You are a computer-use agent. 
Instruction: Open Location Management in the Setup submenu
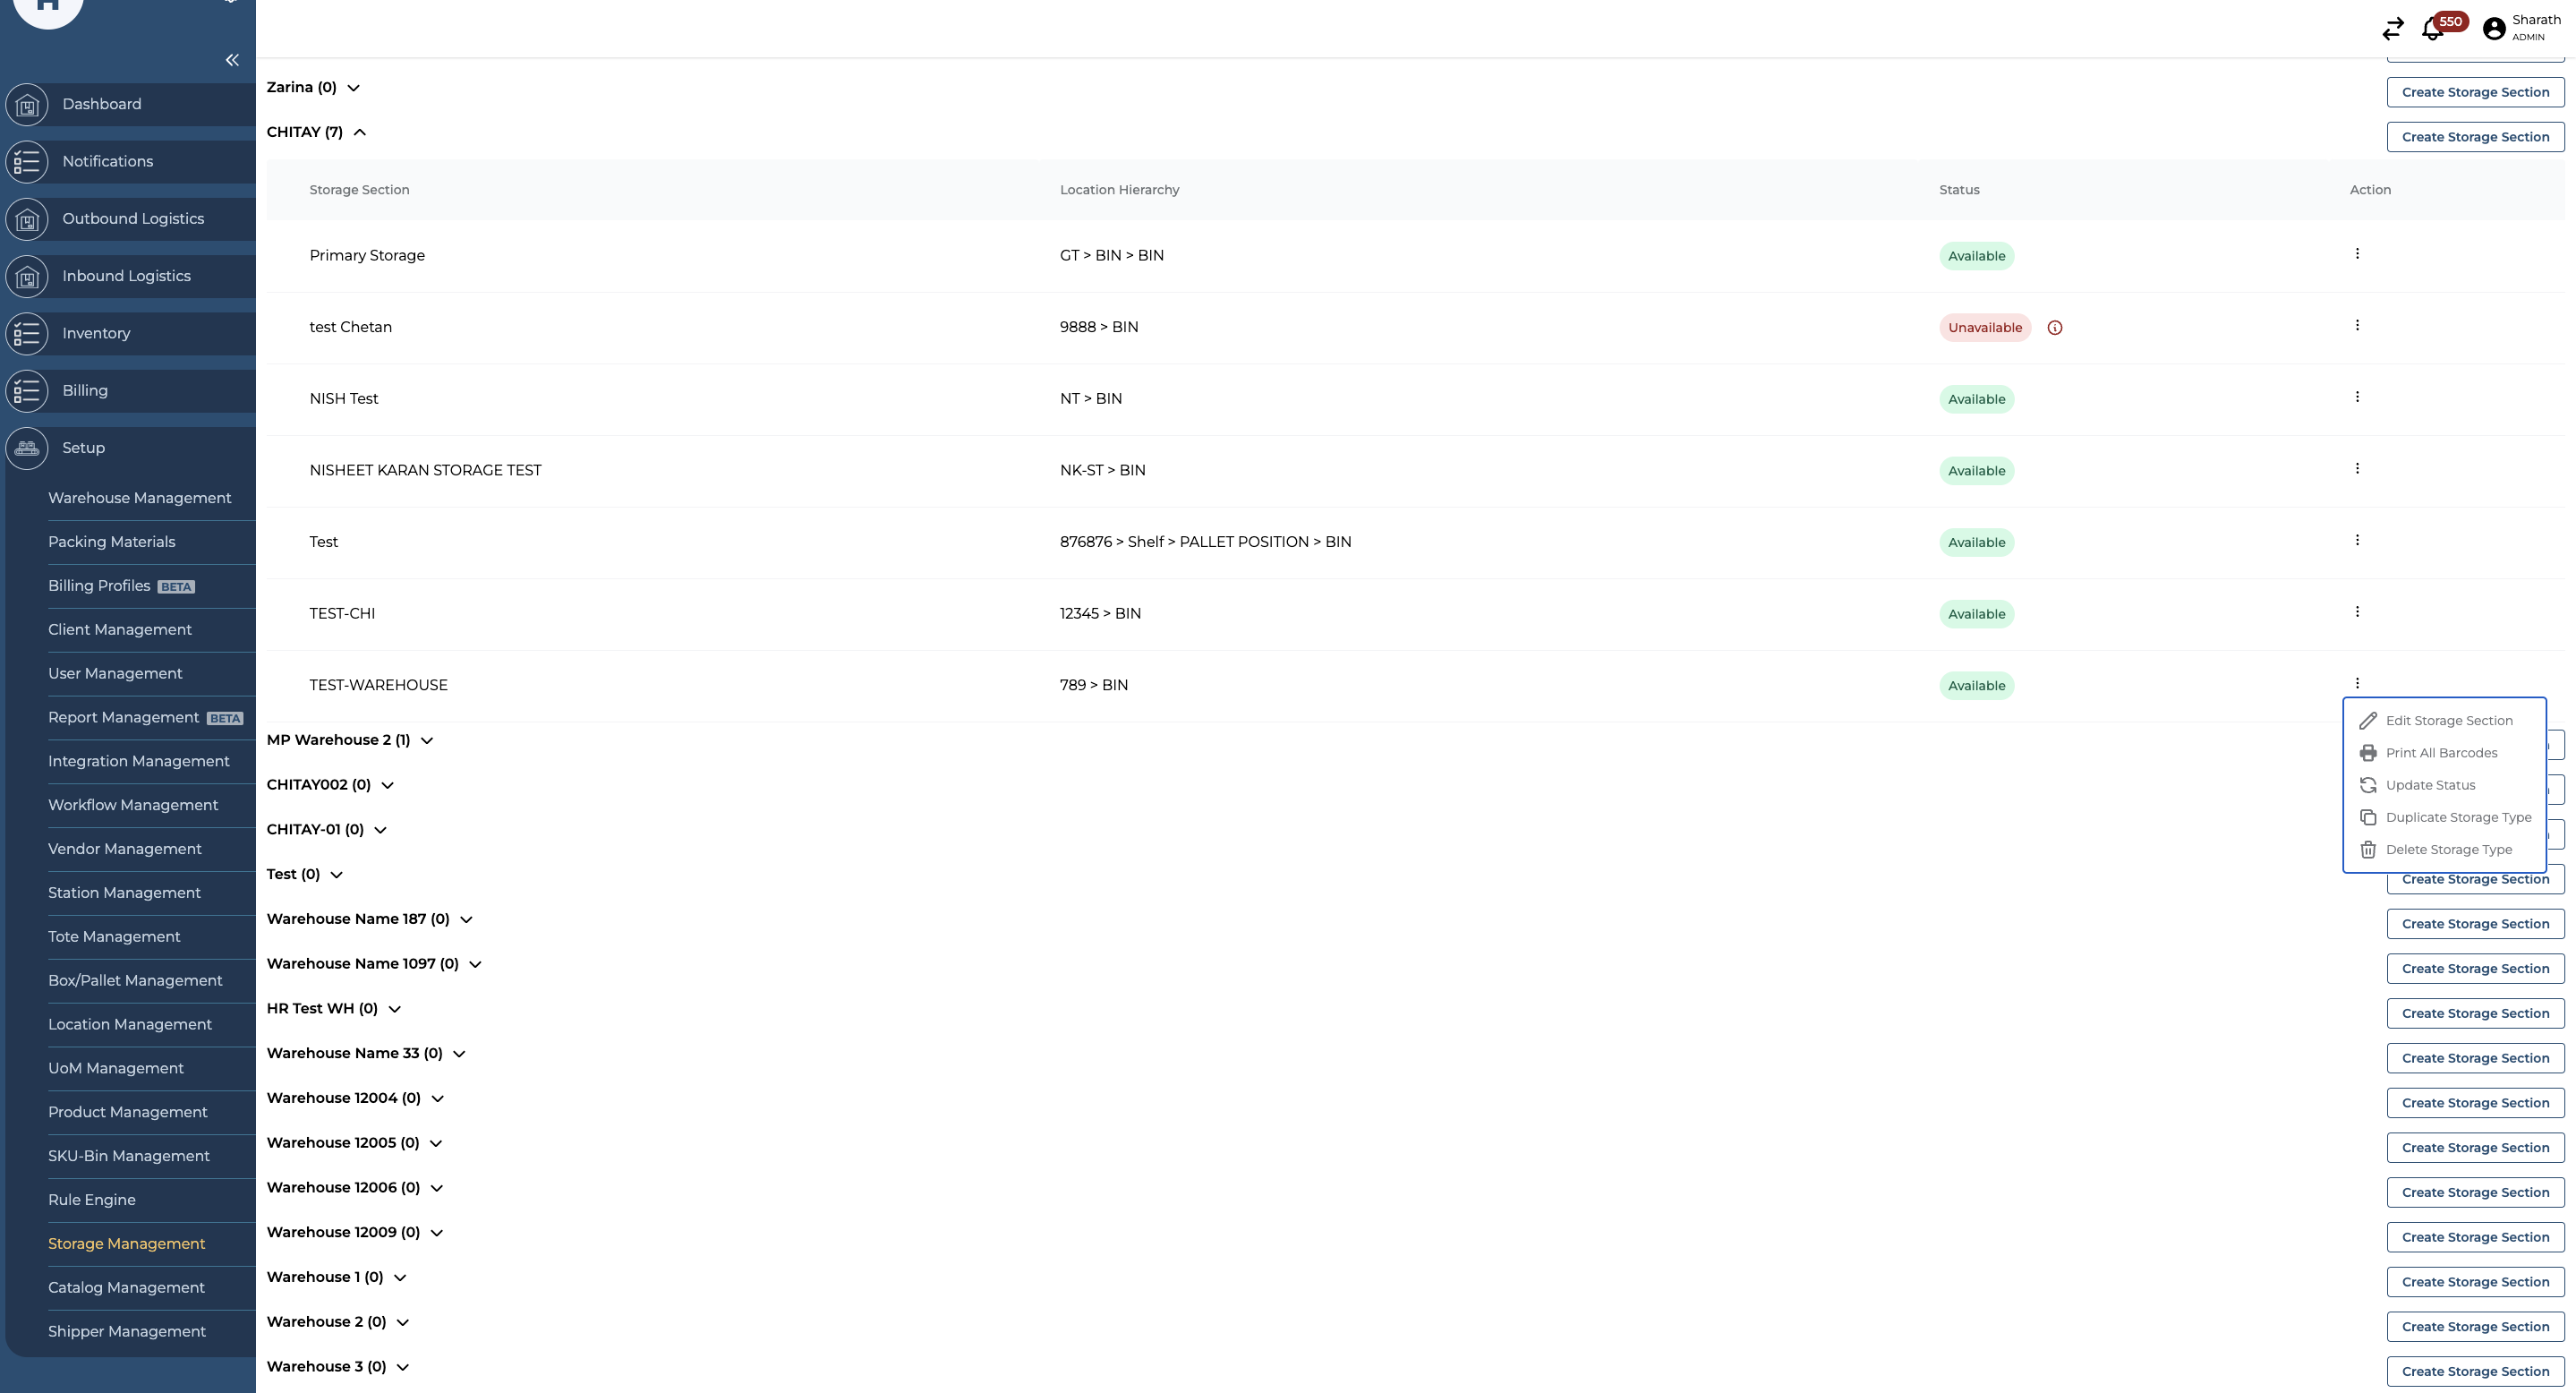coord(130,1024)
